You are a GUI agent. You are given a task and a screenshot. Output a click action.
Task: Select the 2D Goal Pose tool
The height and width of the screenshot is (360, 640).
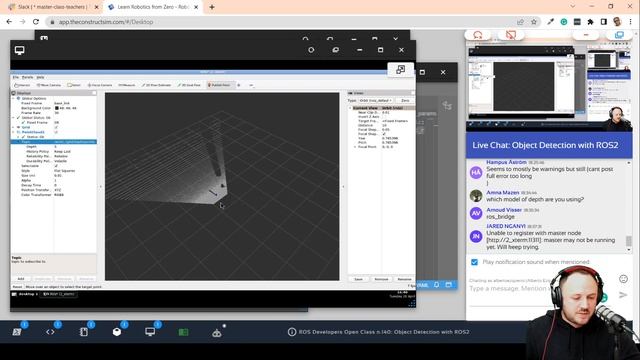[x=189, y=85]
